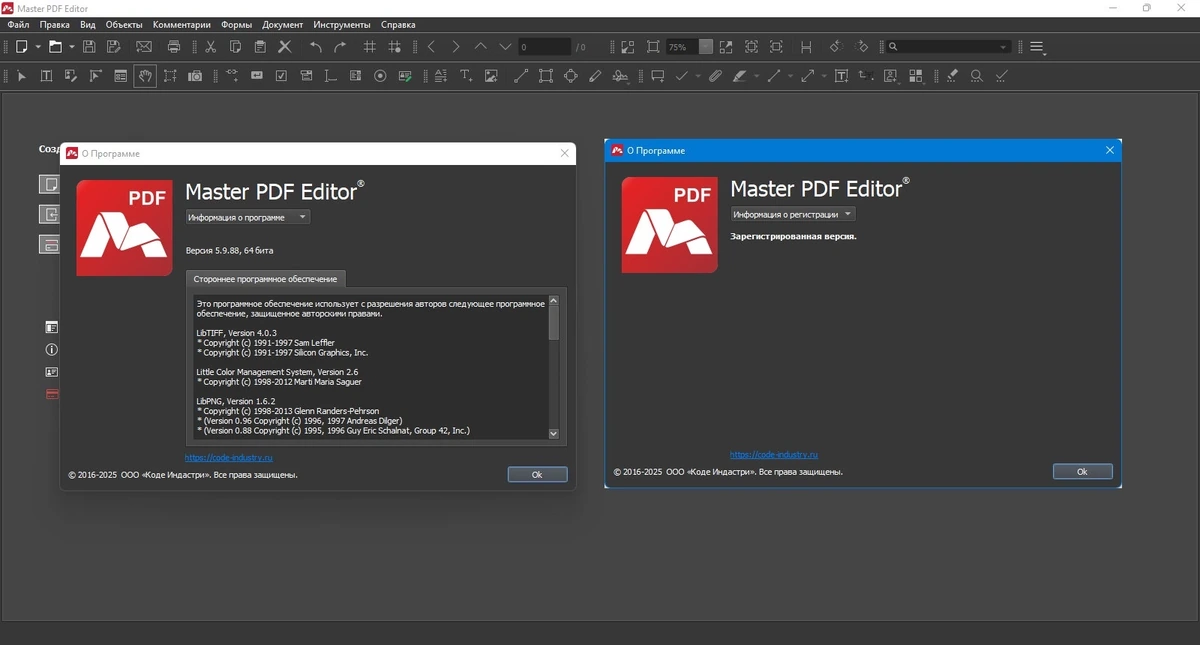Screen dimensions: 1200x645
Task: Open the code-industry.ru link in left dialog
Action: (x=229, y=458)
